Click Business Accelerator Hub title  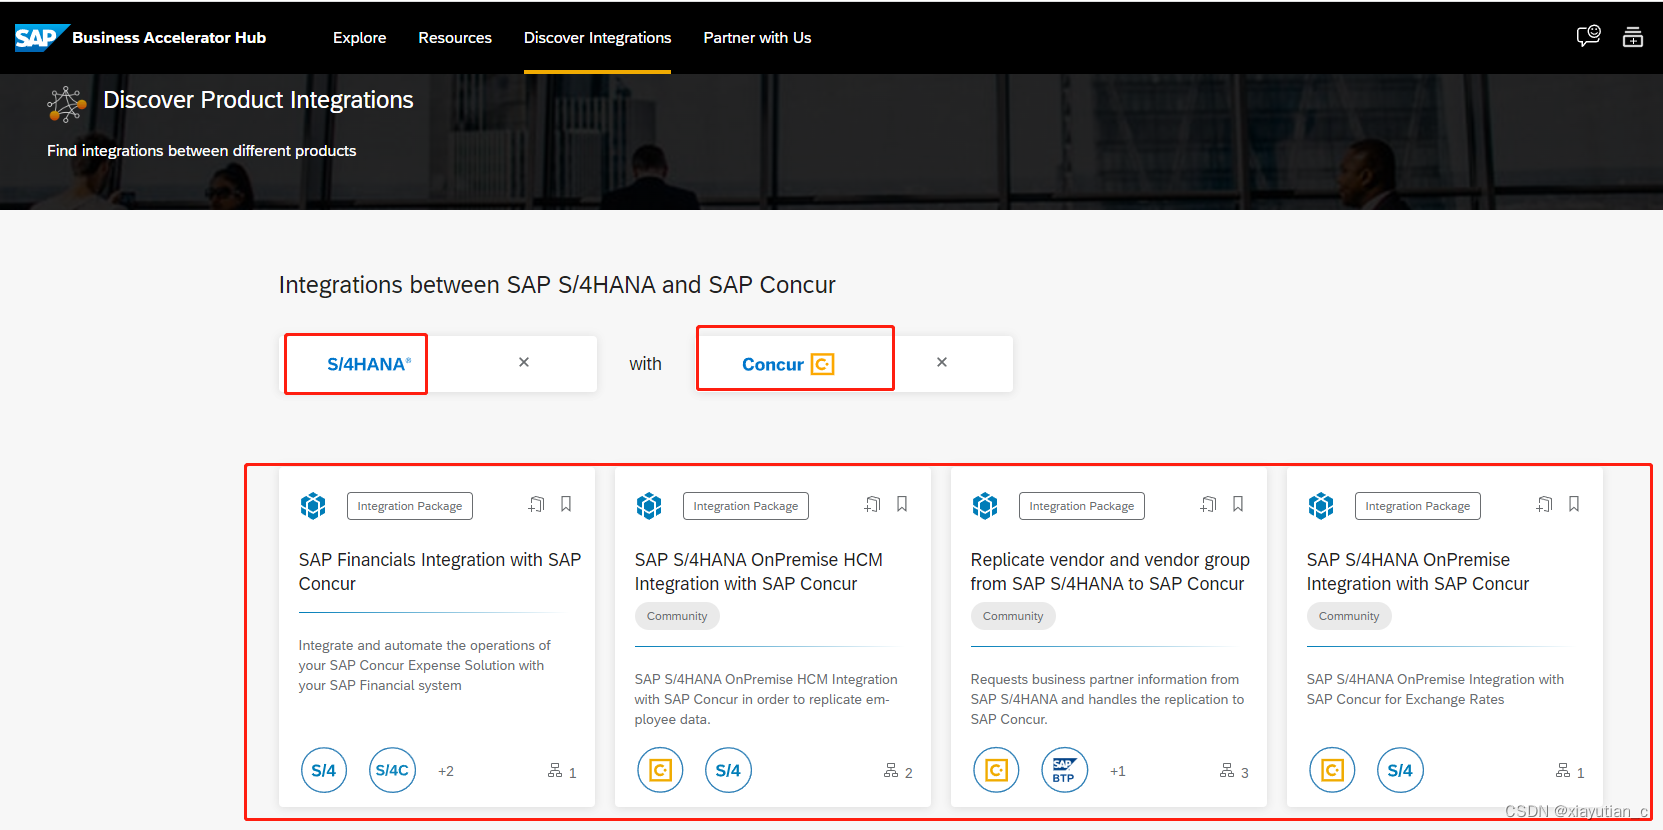[x=169, y=38]
